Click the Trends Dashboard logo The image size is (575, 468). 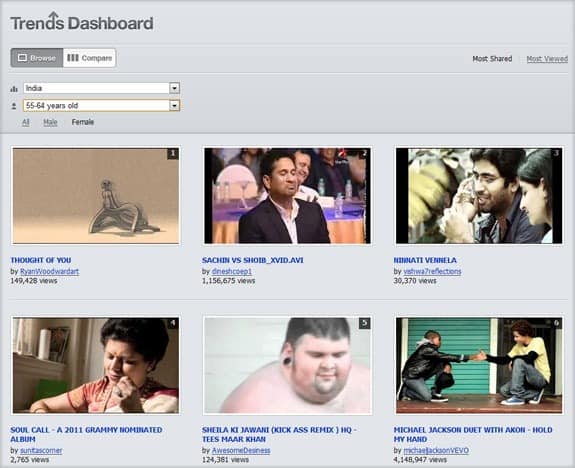click(x=82, y=22)
